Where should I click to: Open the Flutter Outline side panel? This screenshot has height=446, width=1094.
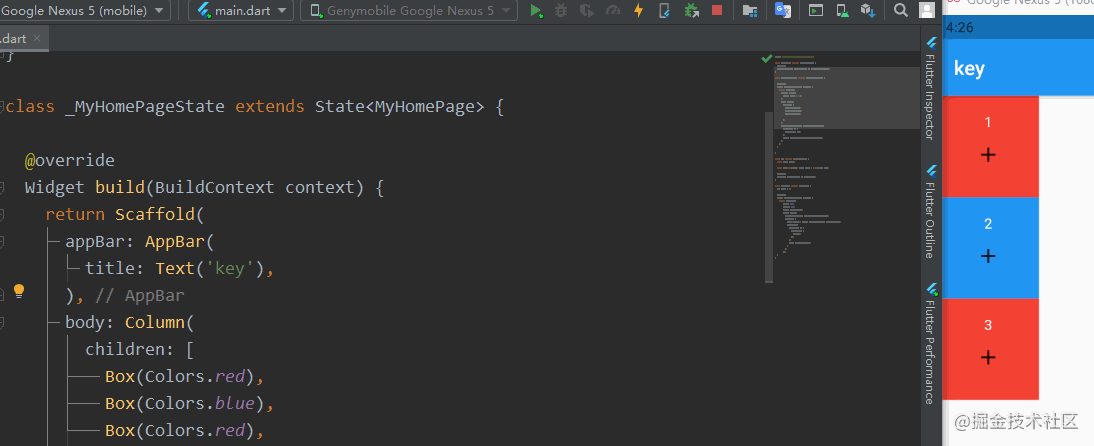tap(929, 211)
